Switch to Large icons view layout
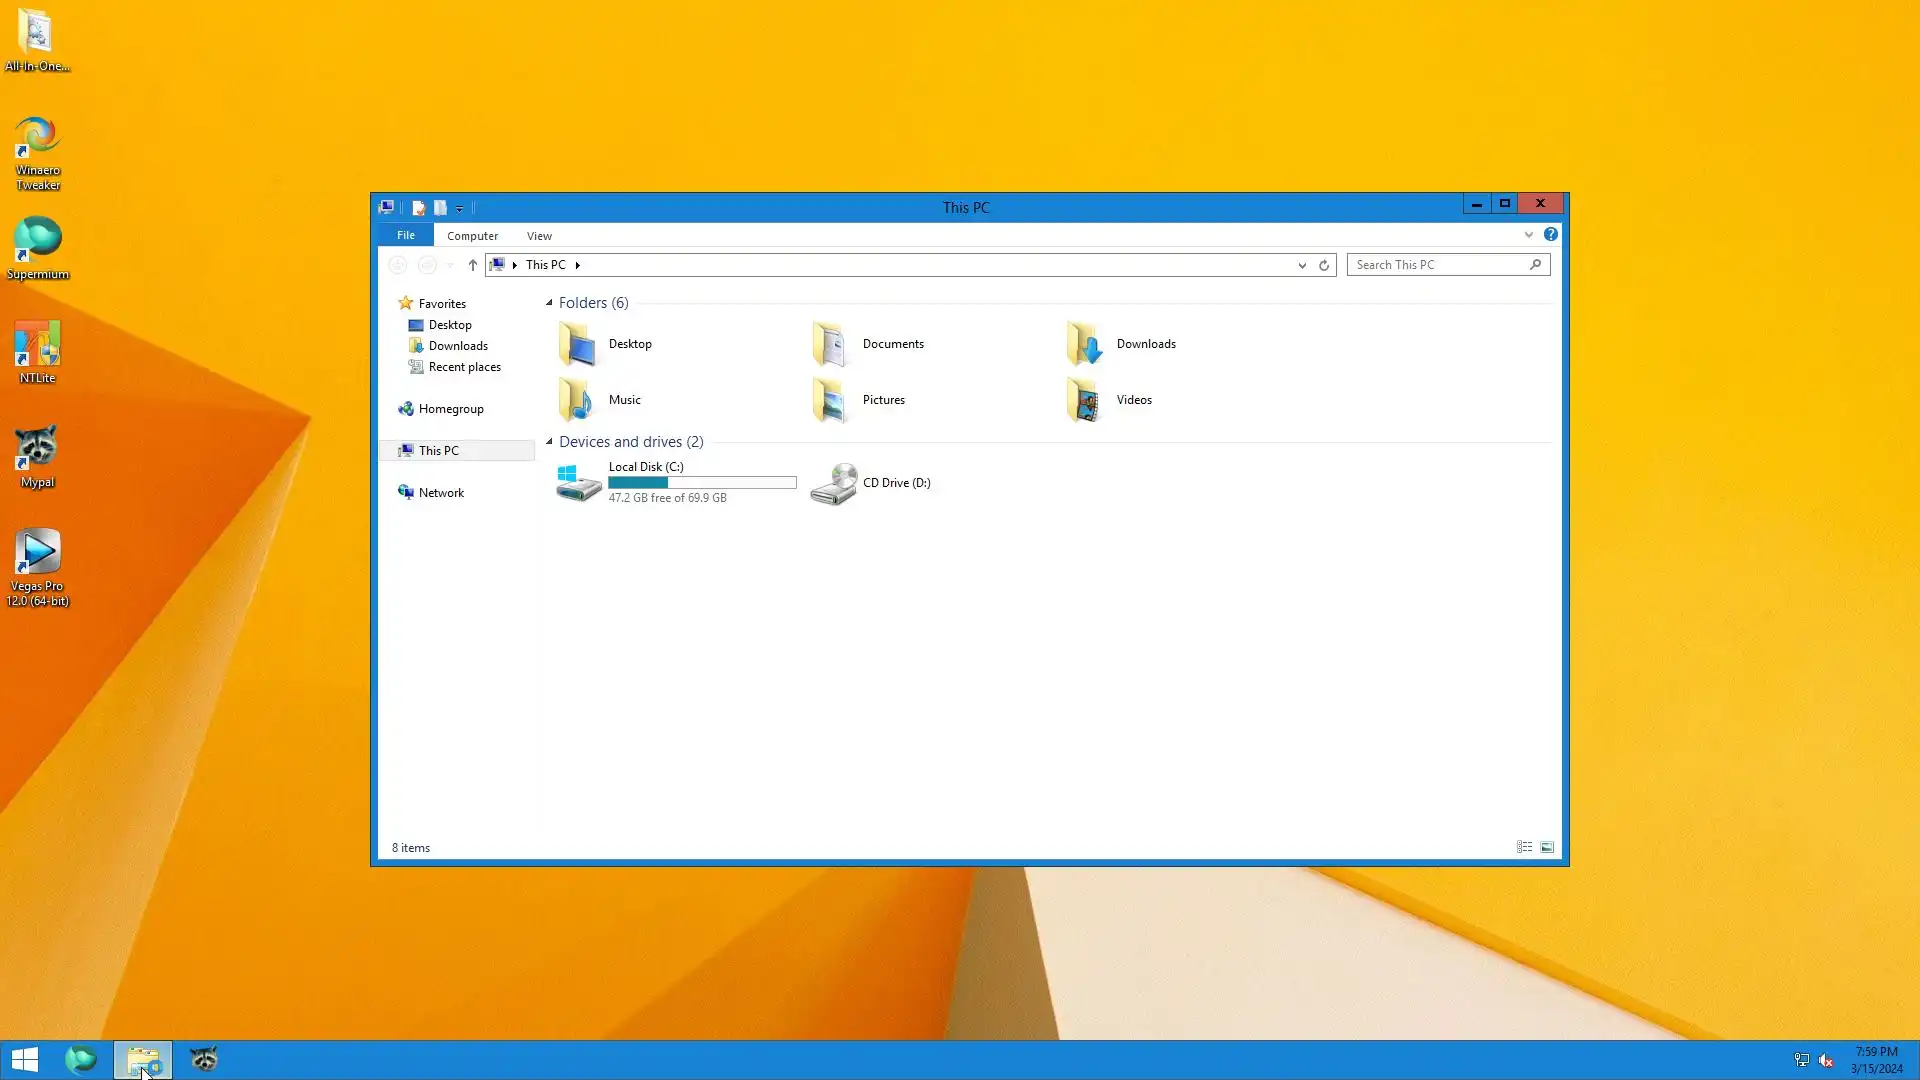This screenshot has width=1920, height=1080. [1547, 847]
